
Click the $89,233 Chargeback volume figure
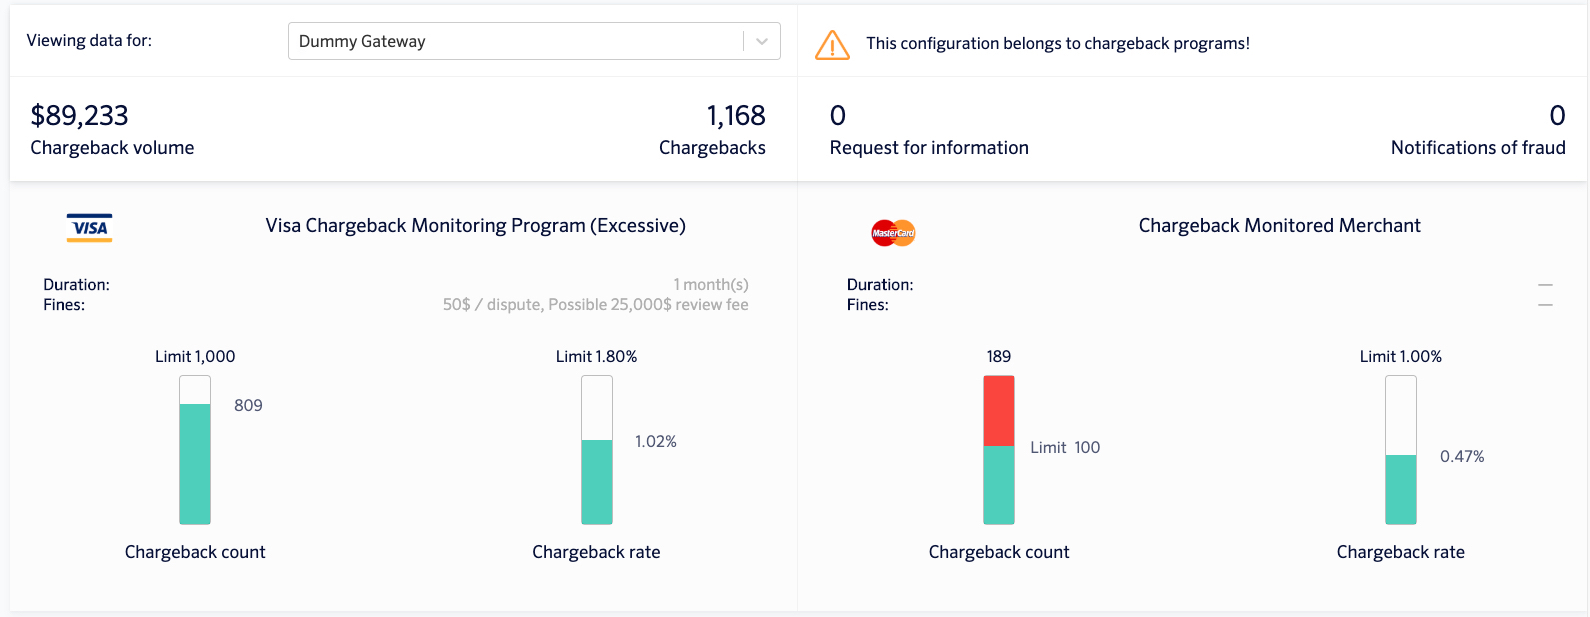78,115
